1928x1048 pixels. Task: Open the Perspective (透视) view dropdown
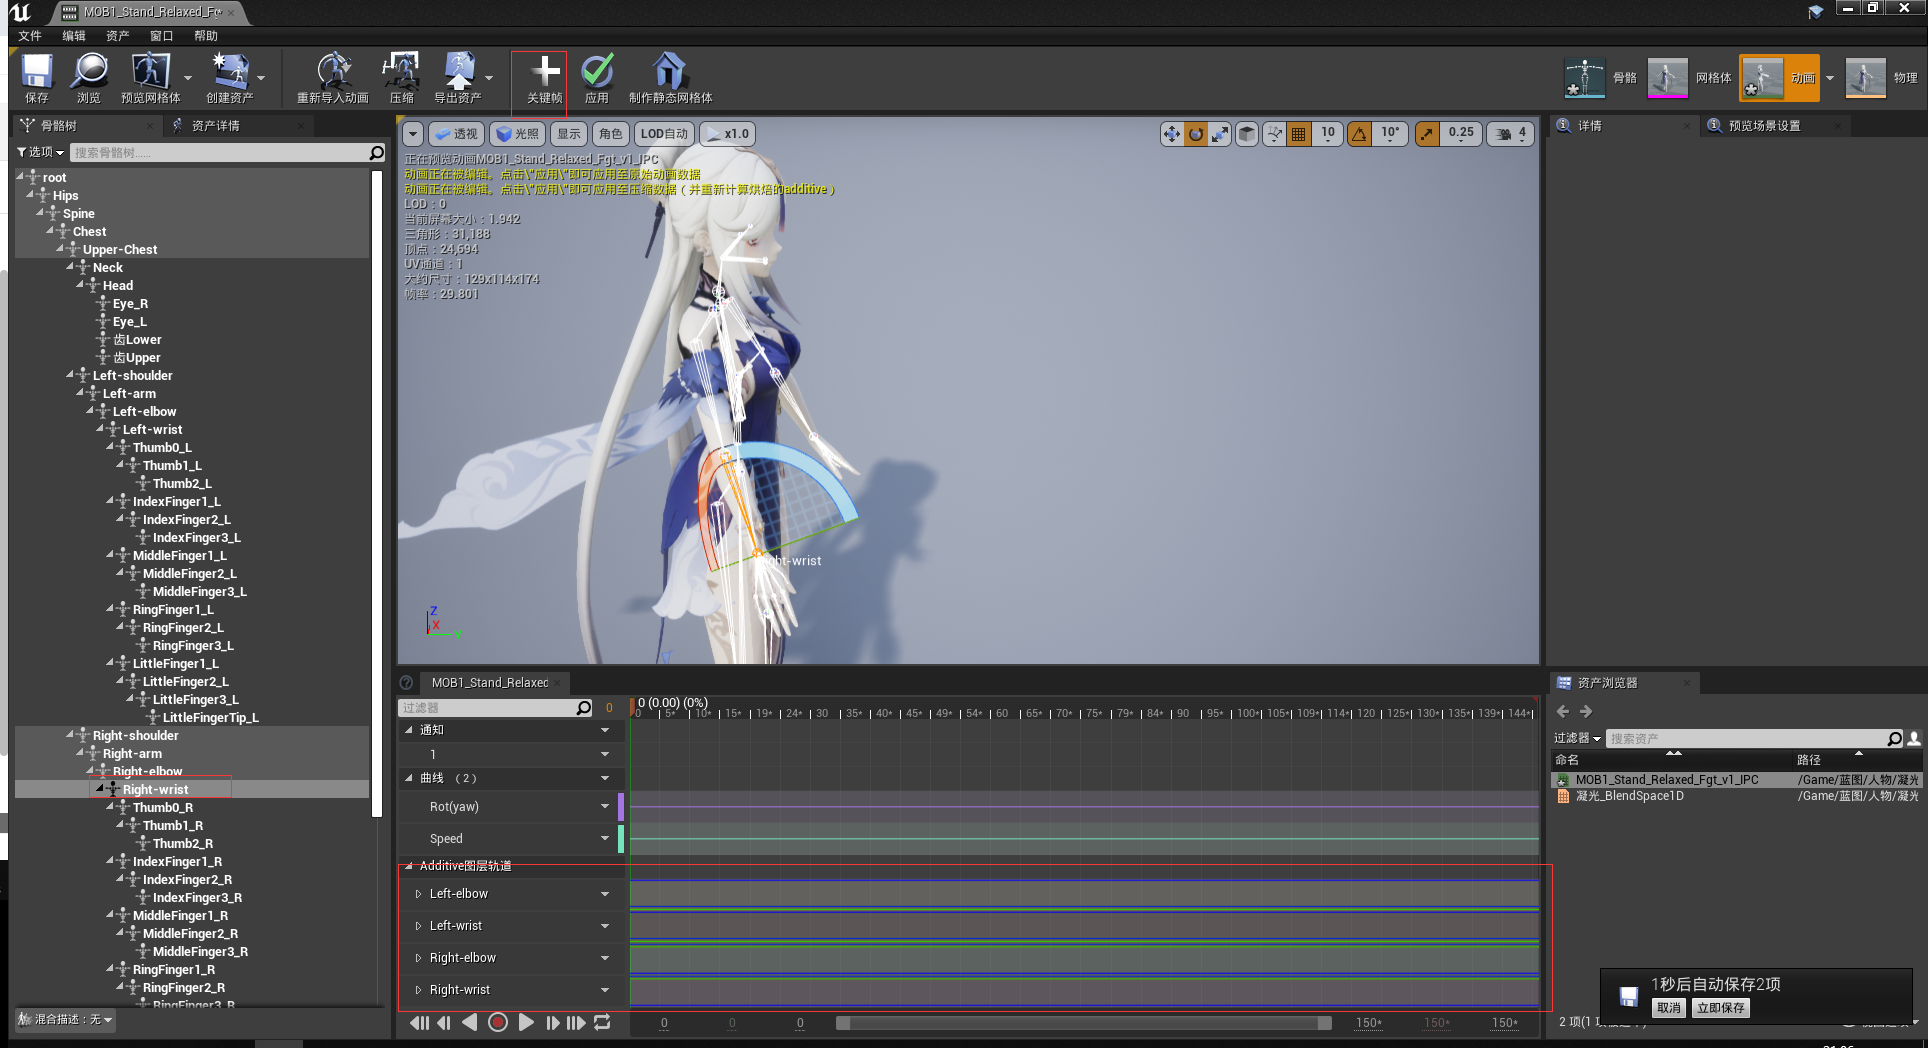456,134
